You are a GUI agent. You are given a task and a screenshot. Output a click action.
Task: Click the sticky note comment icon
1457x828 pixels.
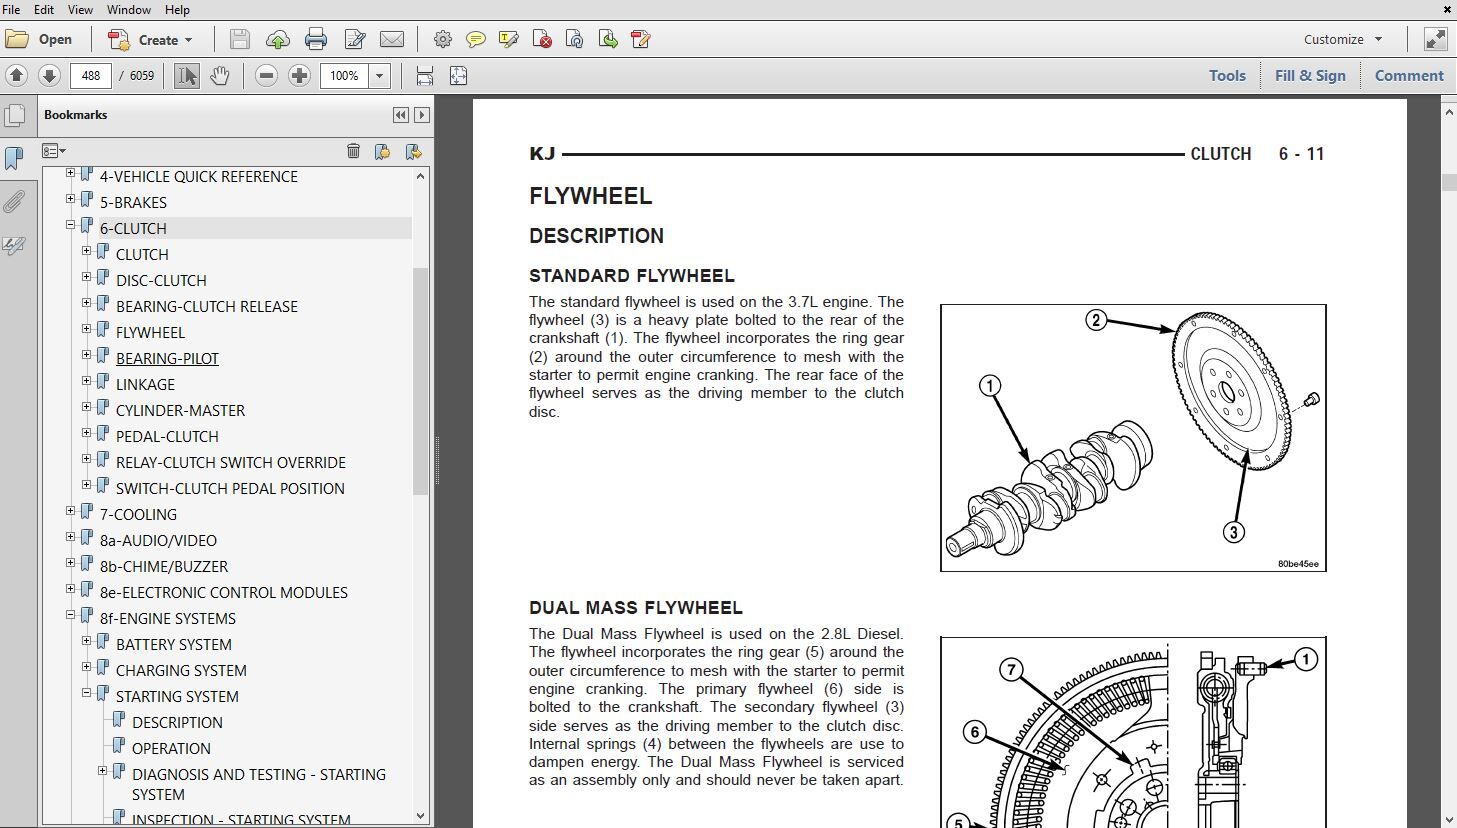click(476, 40)
